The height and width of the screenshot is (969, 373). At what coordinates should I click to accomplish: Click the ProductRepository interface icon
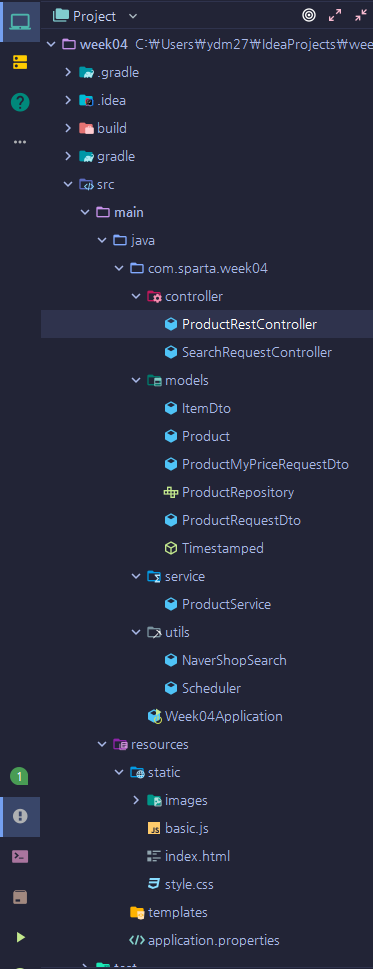[170, 493]
